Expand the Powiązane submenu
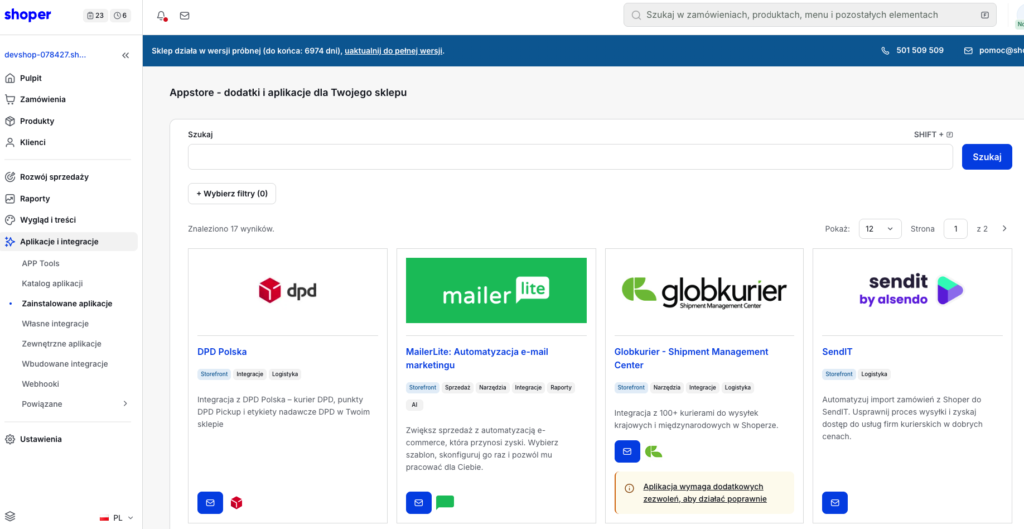1024x529 pixels. coord(75,404)
